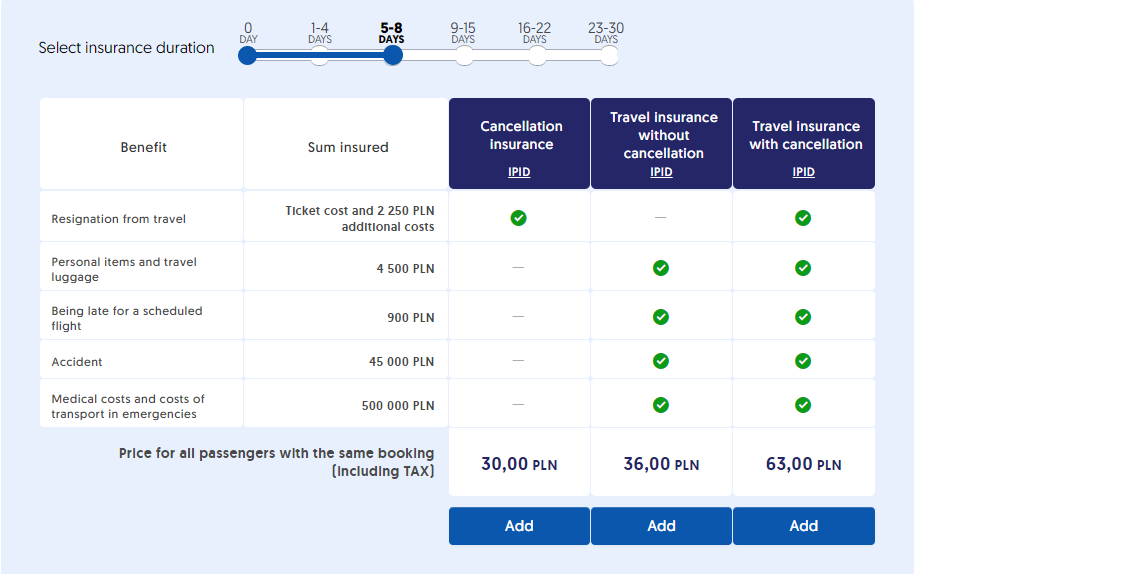The width and height of the screenshot is (1129, 574).
Task: Select 0 day insurance duration
Action: point(248,56)
